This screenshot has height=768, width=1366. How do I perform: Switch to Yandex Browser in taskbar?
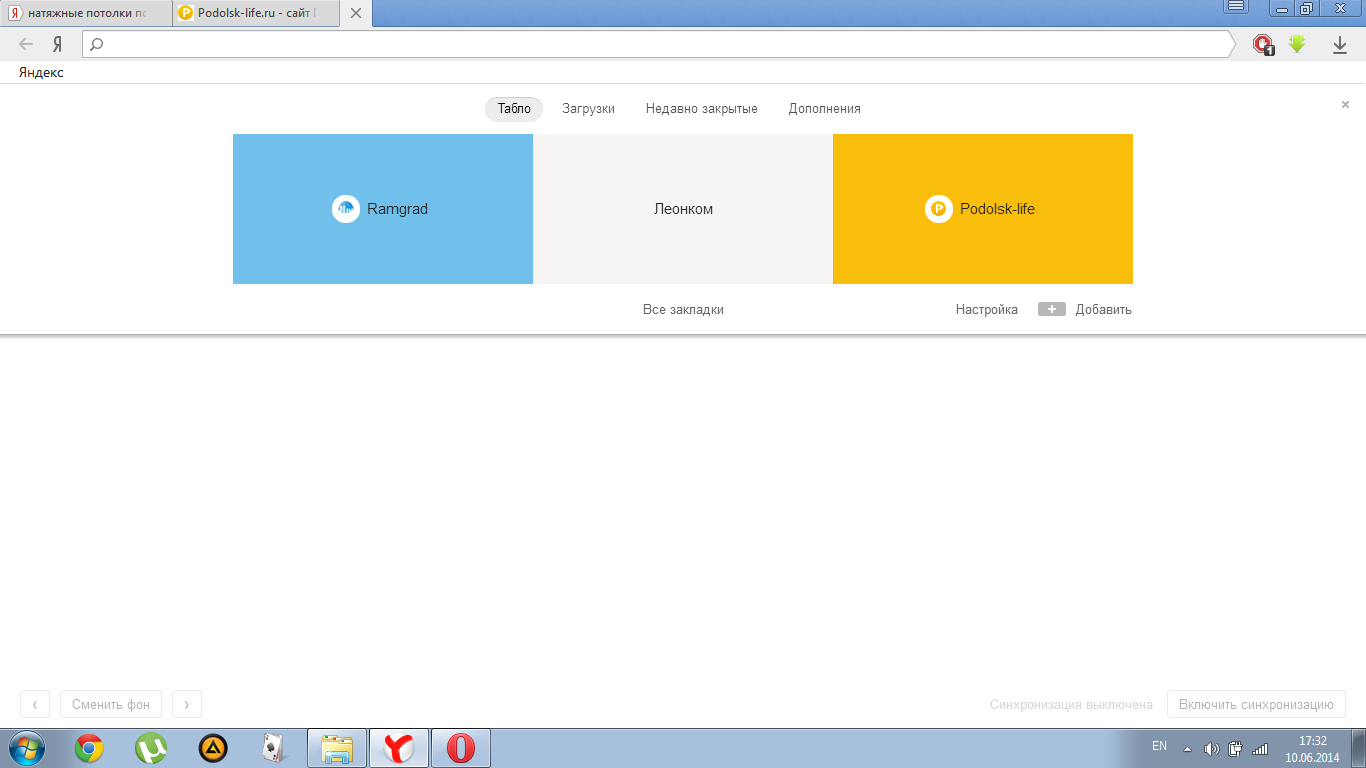[399, 748]
